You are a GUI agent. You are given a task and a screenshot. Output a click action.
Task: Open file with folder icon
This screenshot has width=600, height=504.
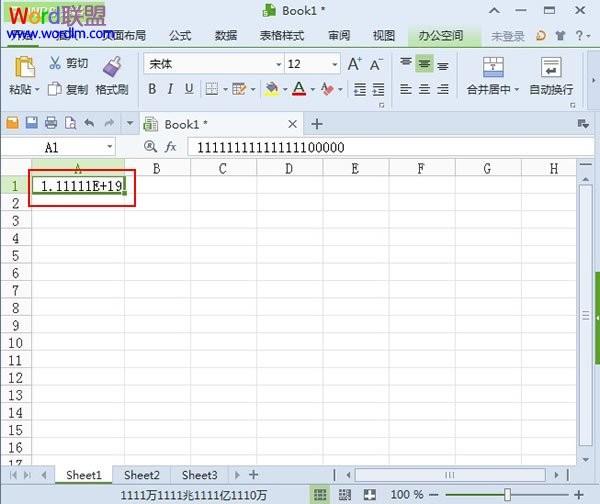click(x=12, y=123)
